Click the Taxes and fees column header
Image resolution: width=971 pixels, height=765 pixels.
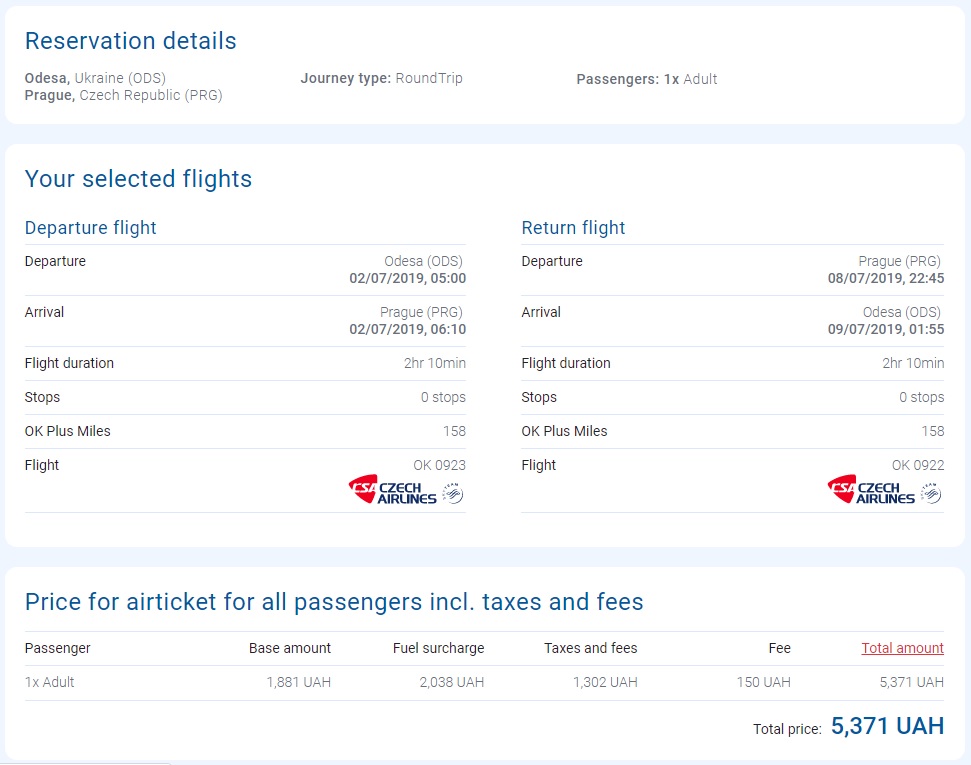point(590,648)
